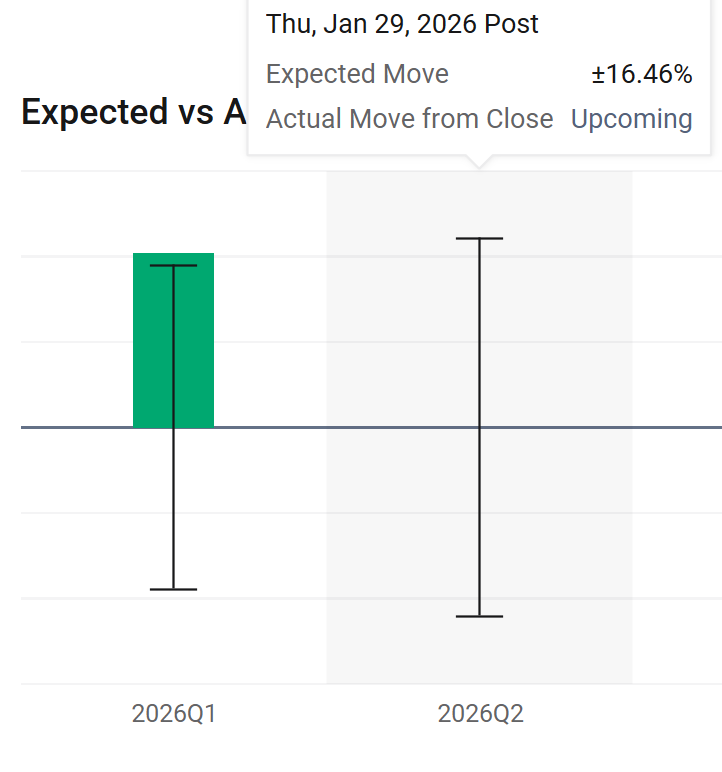Click the "Expected Move" tooltip label
Screen dimensions: 722x772
(357, 74)
